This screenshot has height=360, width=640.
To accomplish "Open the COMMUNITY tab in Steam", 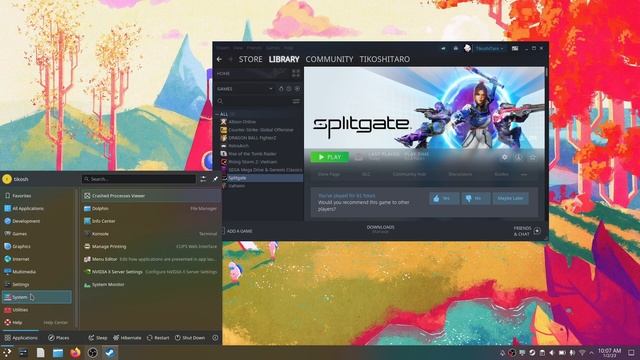I will 329,59.
